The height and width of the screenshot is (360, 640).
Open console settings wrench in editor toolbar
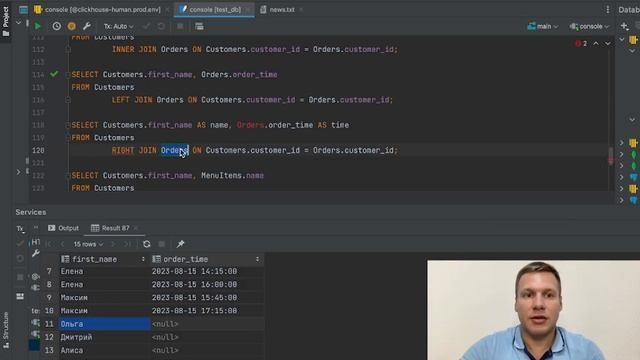pos(87,26)
